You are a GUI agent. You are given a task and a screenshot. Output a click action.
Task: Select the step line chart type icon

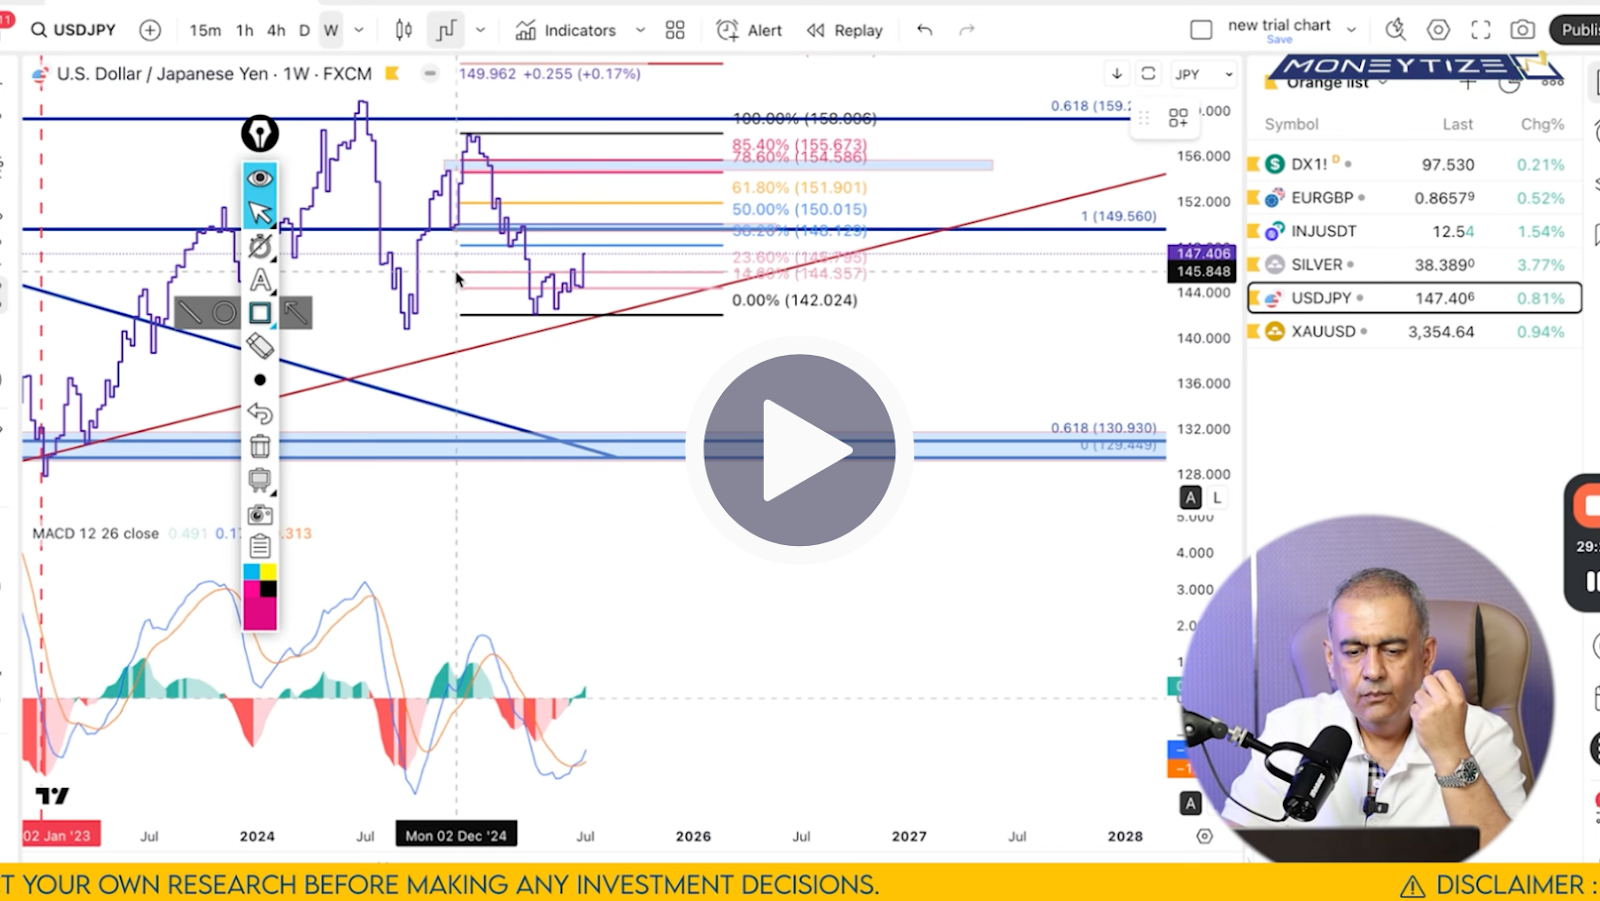[446, 30]
